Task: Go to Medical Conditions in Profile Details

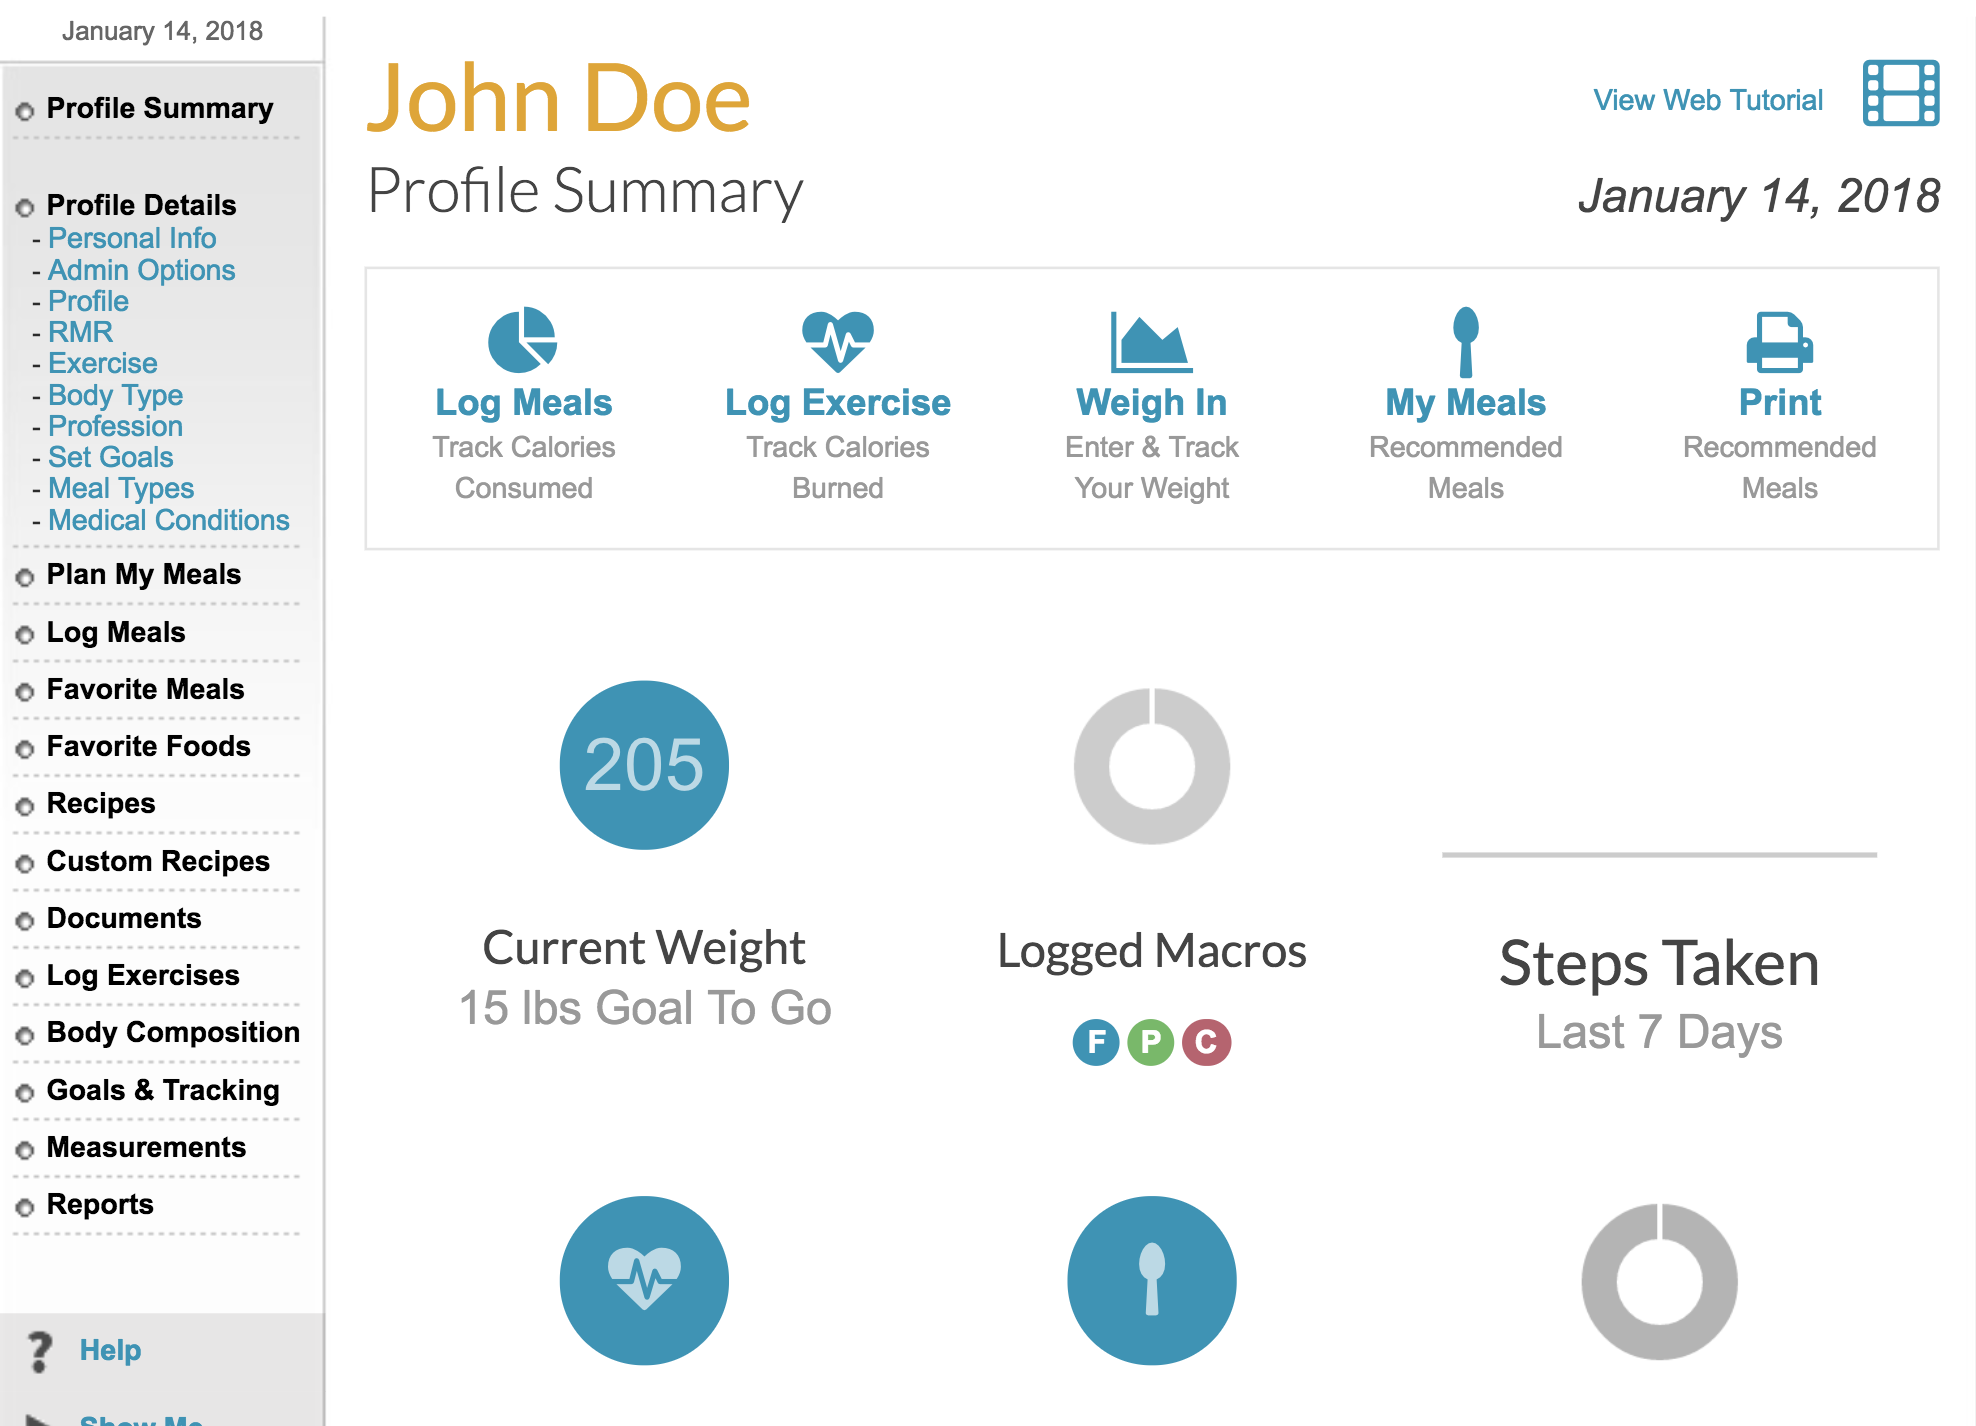Action: [x=169, y=520]
